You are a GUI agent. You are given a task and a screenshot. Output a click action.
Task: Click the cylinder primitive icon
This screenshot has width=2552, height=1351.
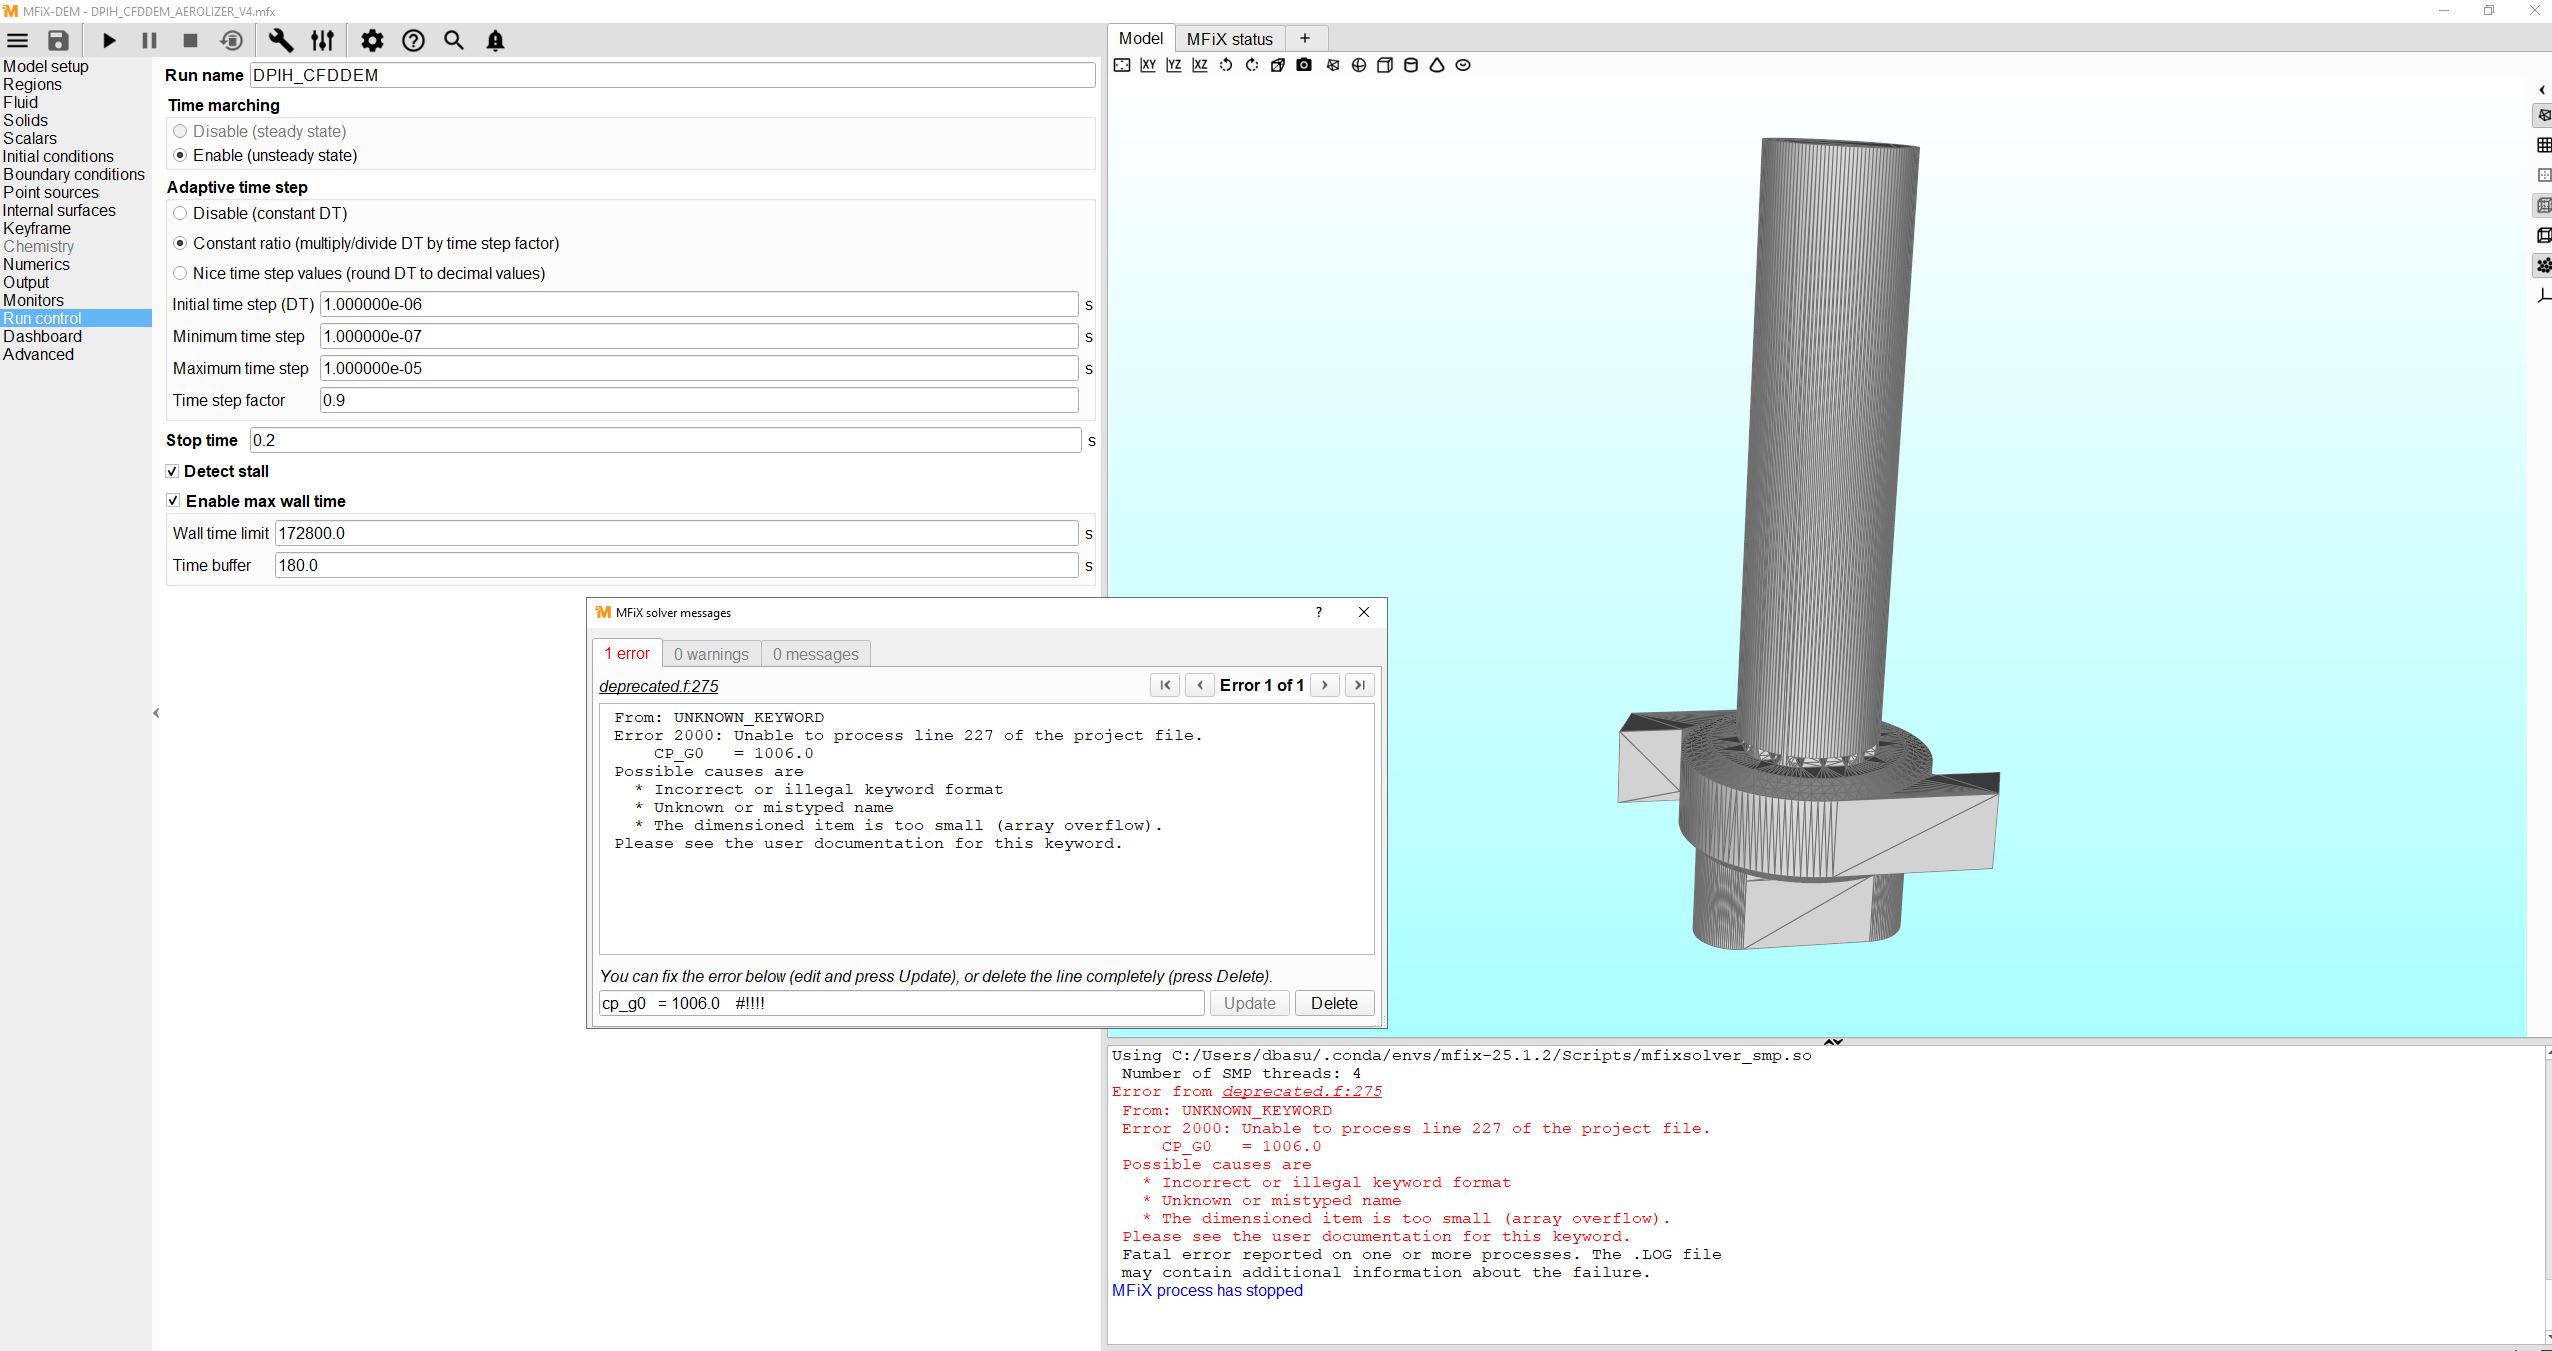[1411, 65]
